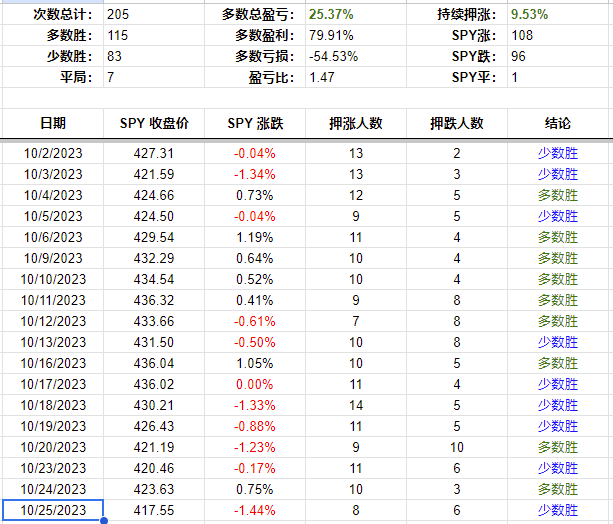The height and width of the screenshot is (524, 613).
Task: Select the 结论 header cell
Action: point(558,123)
